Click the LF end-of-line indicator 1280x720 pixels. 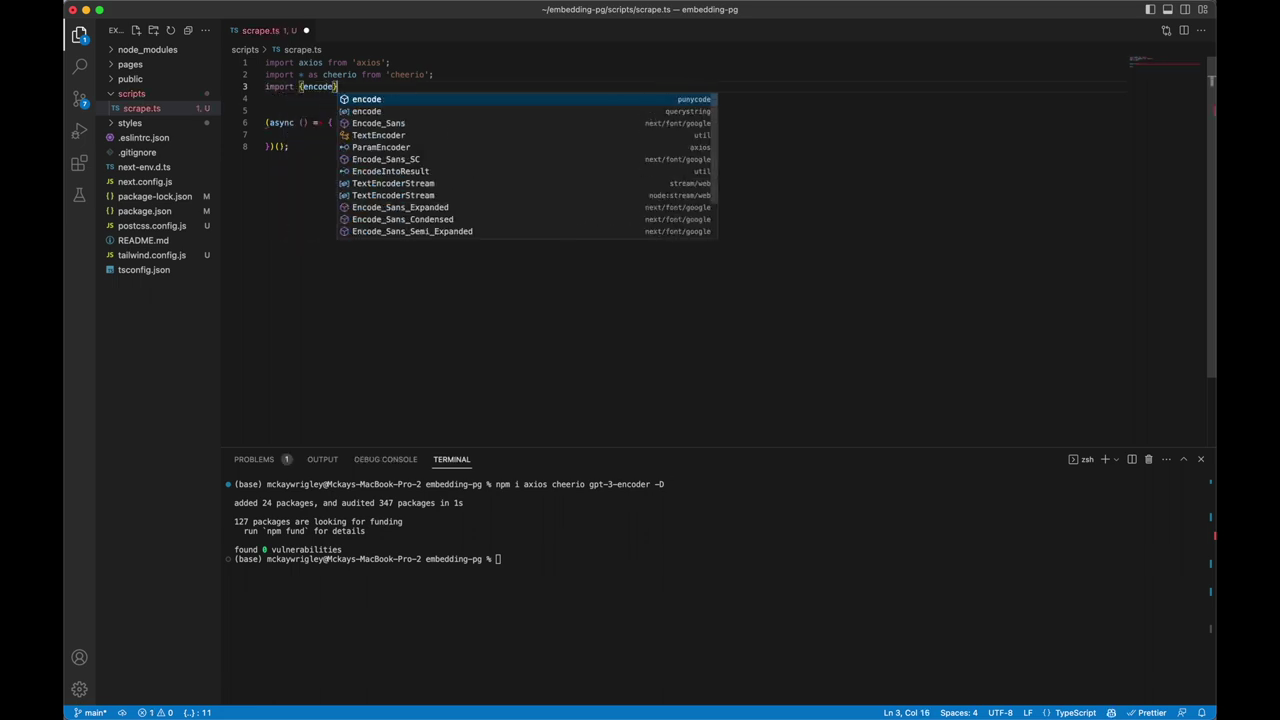1027,713
